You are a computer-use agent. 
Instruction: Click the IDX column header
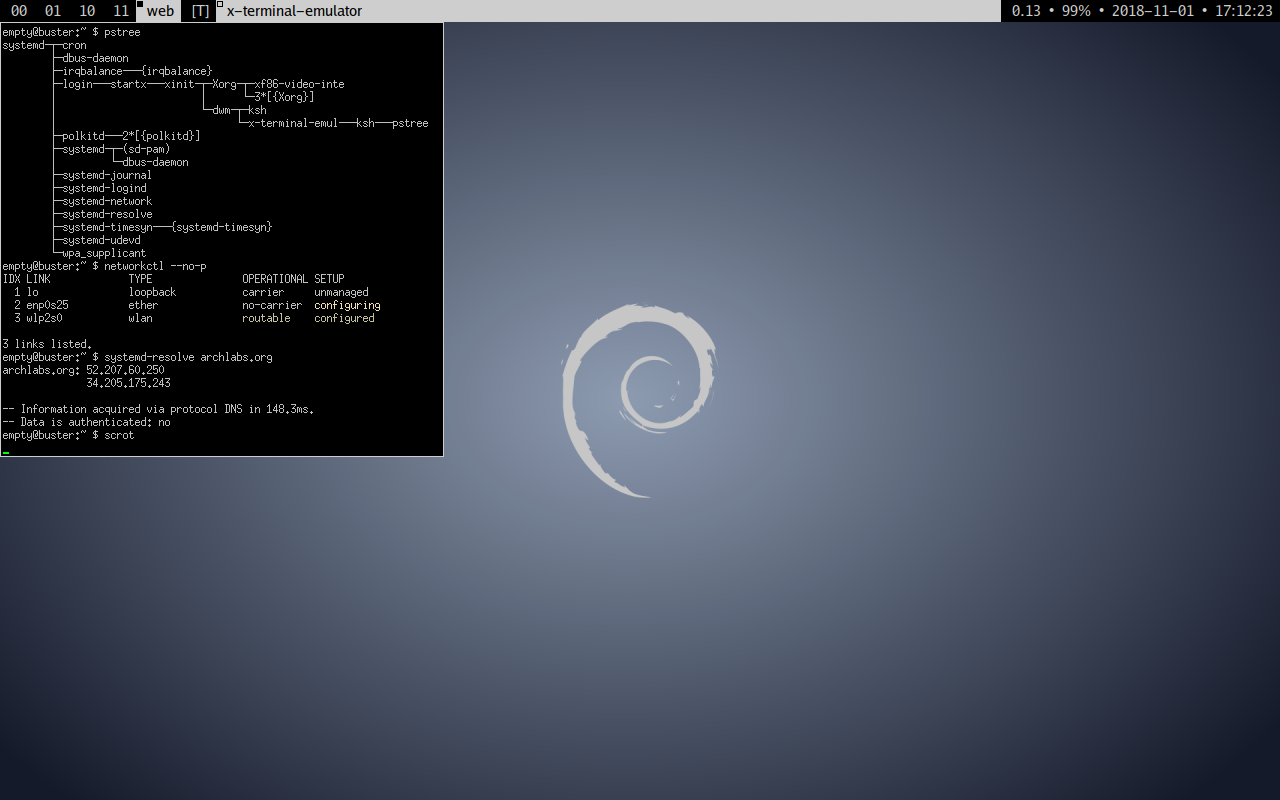(11, 279)
